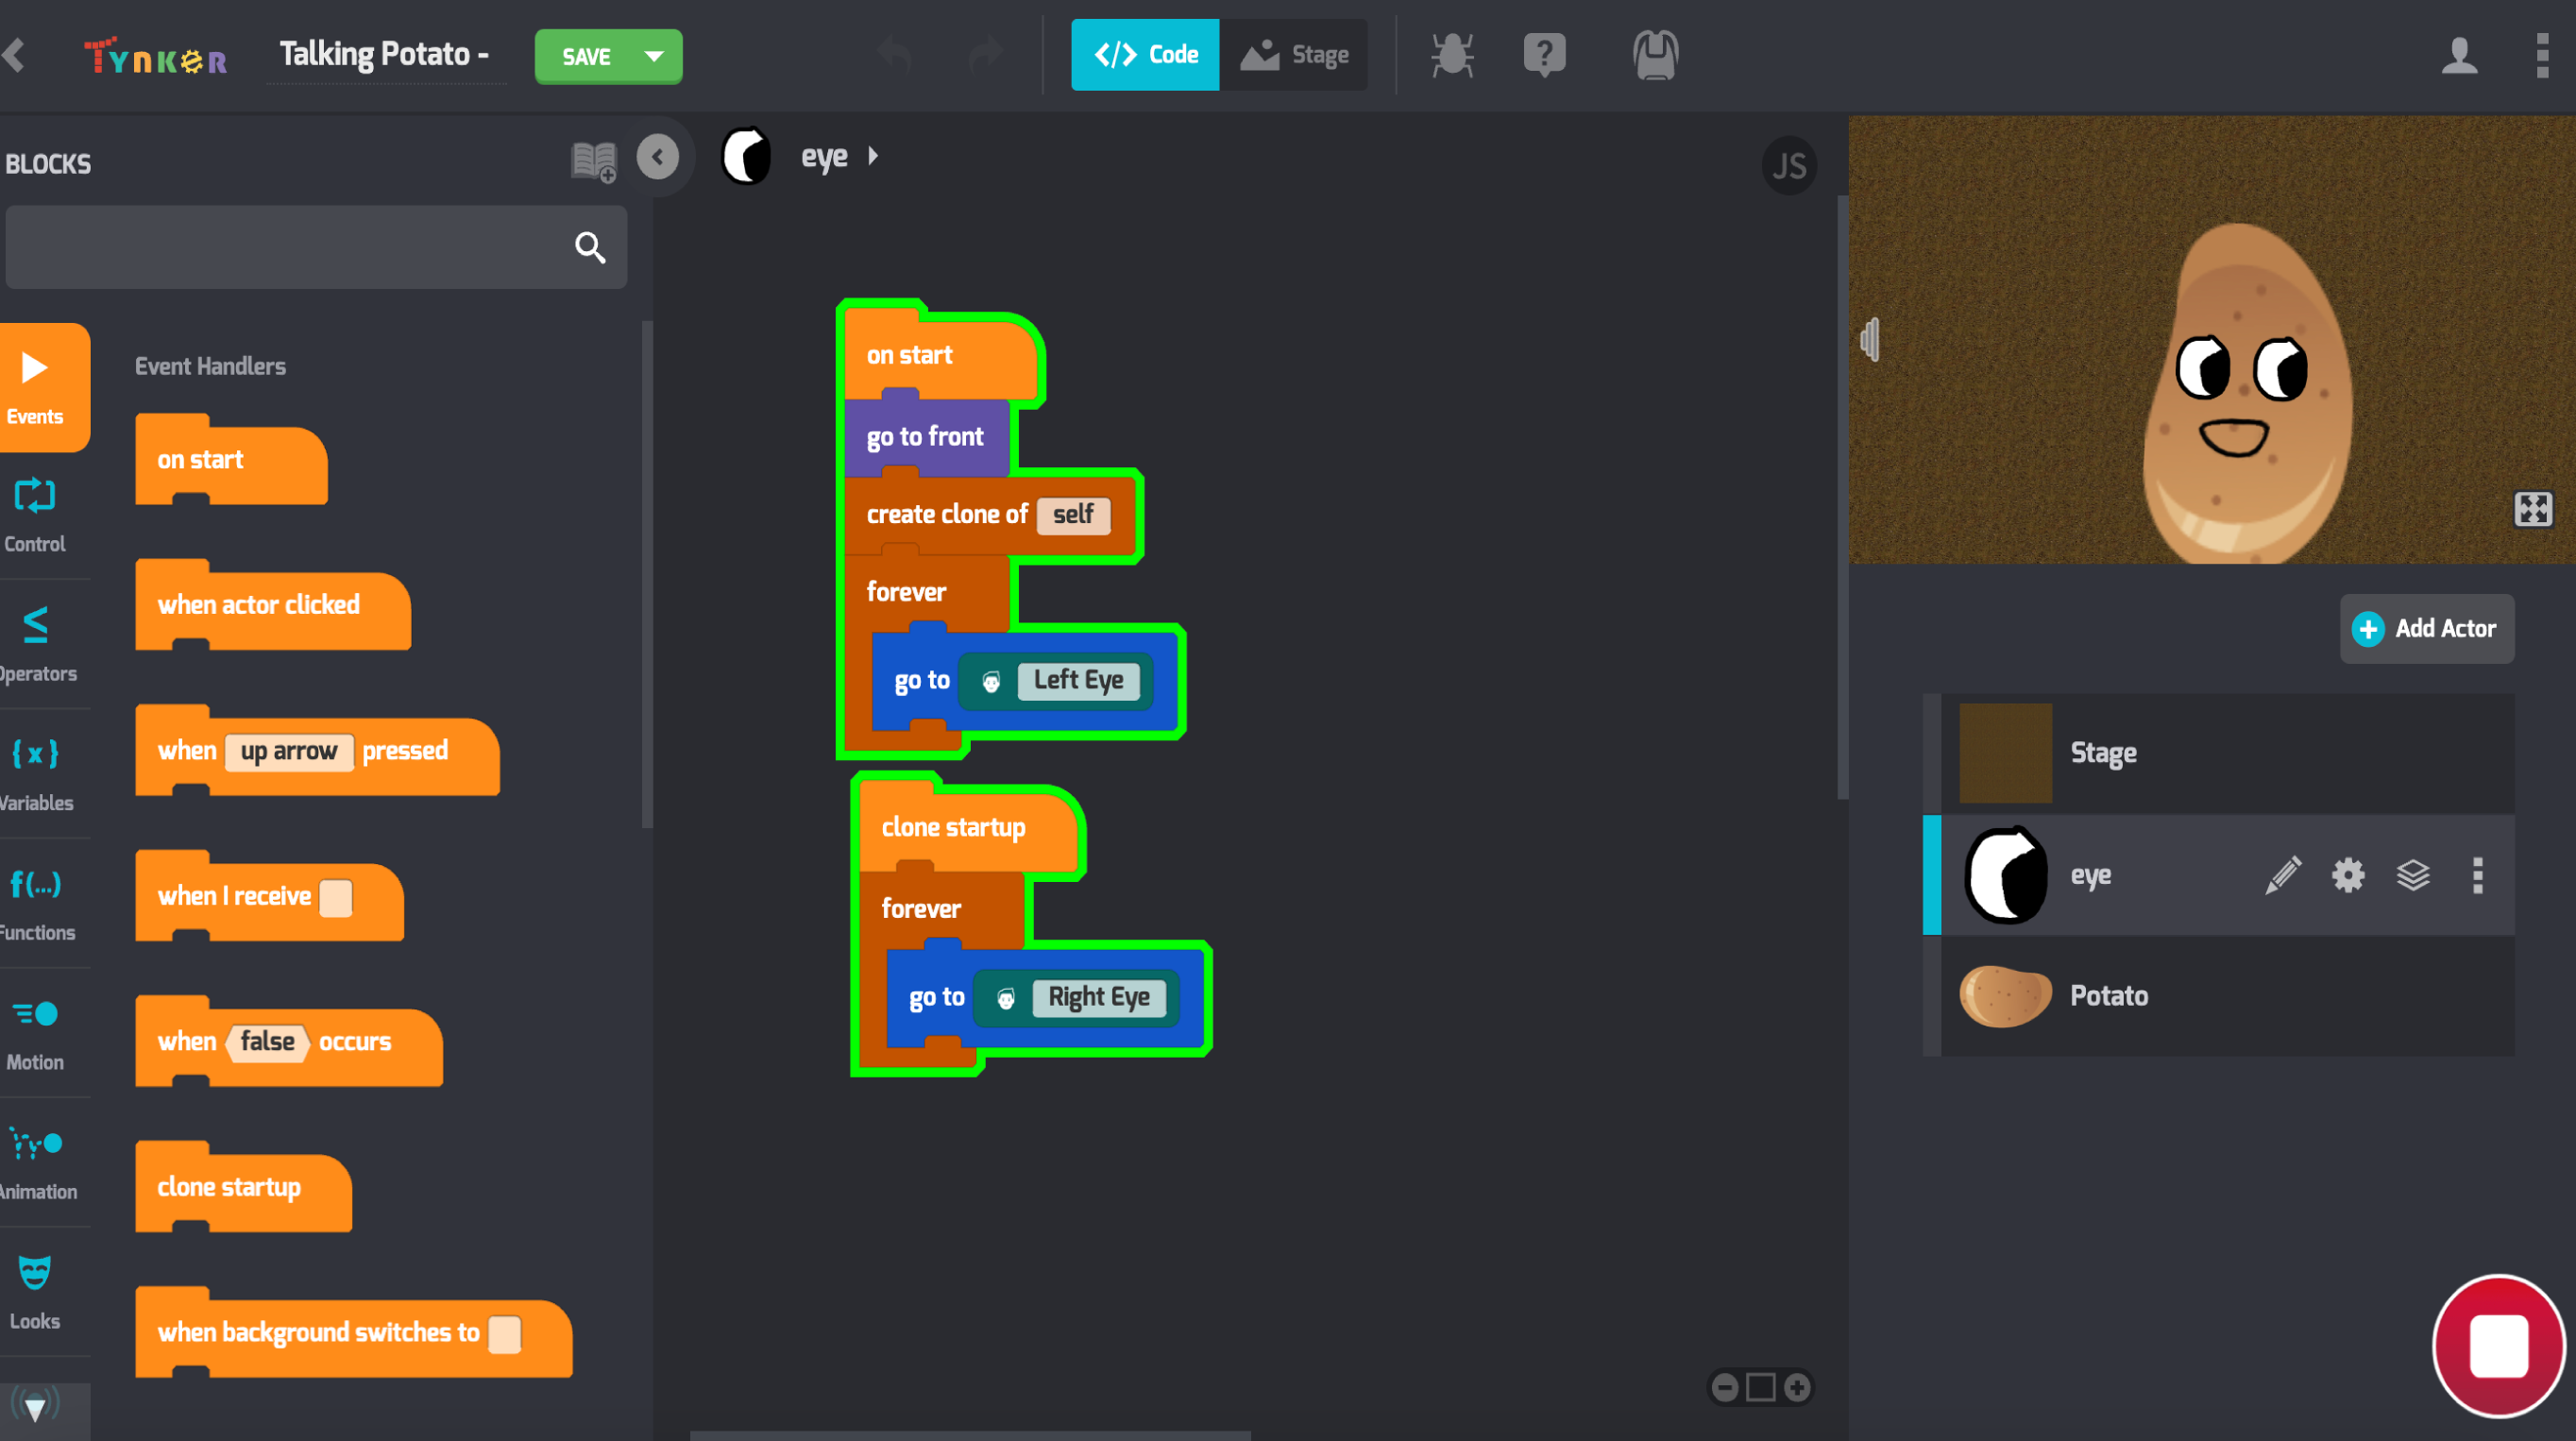Open eye actor layers icon
The height and width of the screenshot is (1441, 2576).
(x=2413, y=875)
